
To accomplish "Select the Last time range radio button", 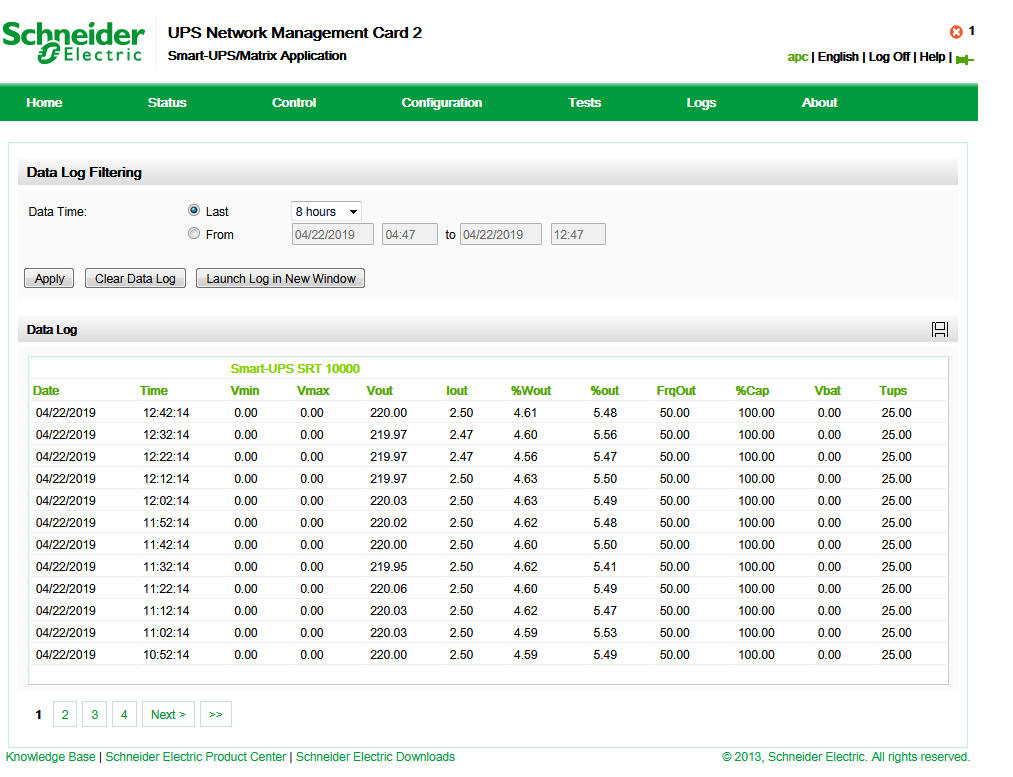I will point(194,211).
